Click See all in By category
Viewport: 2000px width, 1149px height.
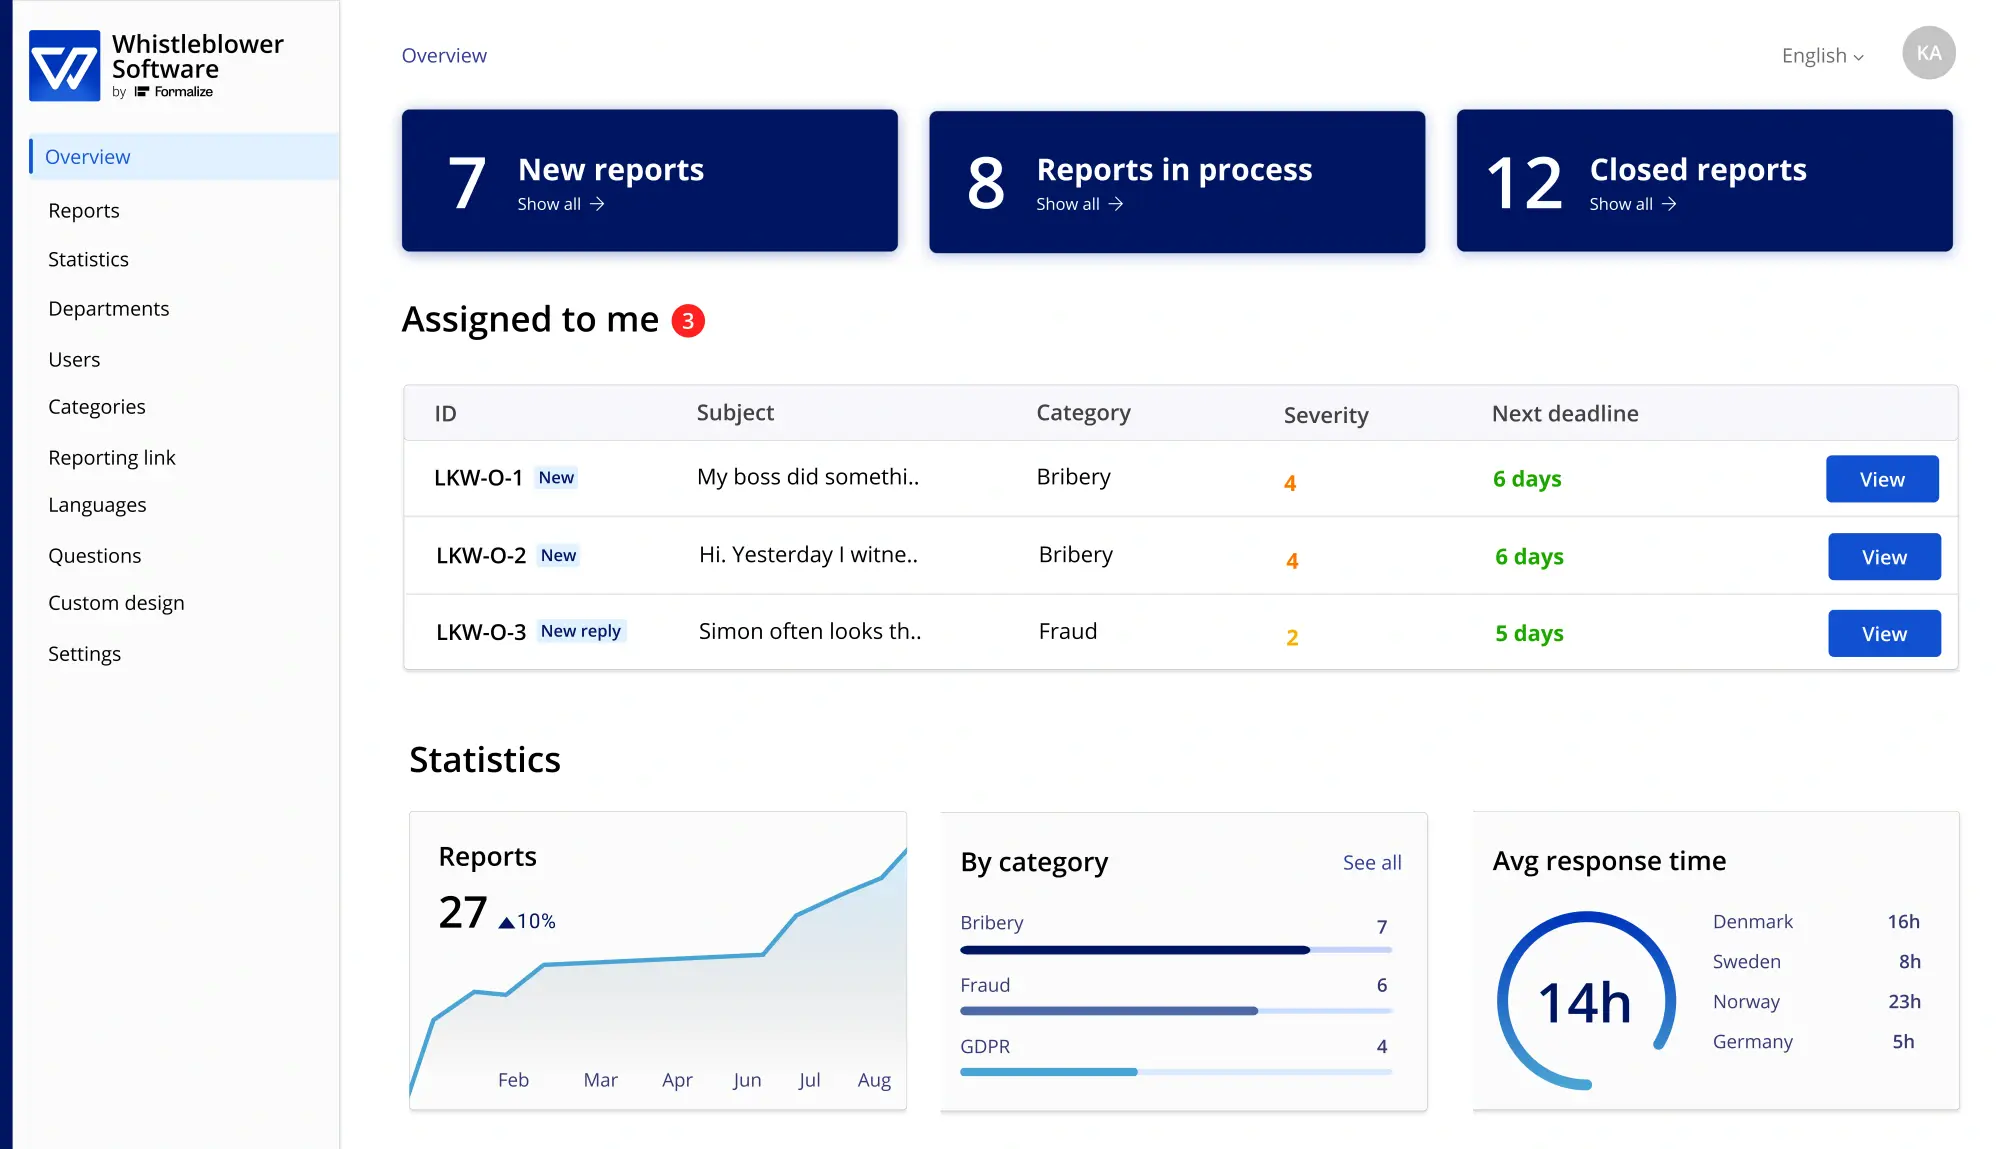tap(1371, 863)
